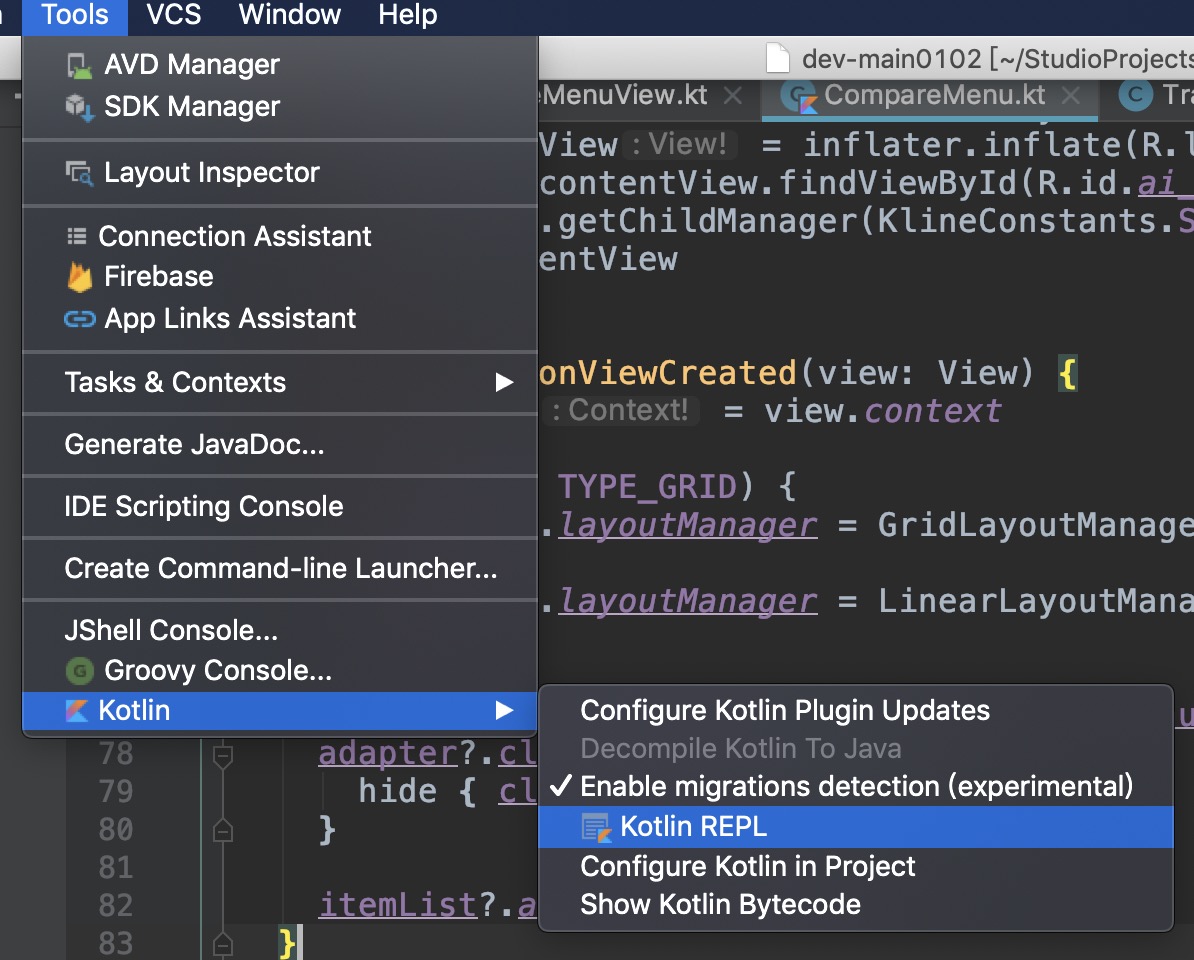Click layoutManager before GridLayoutManager
This screenshot has height=960, width=1194.
tap(688, 526)
